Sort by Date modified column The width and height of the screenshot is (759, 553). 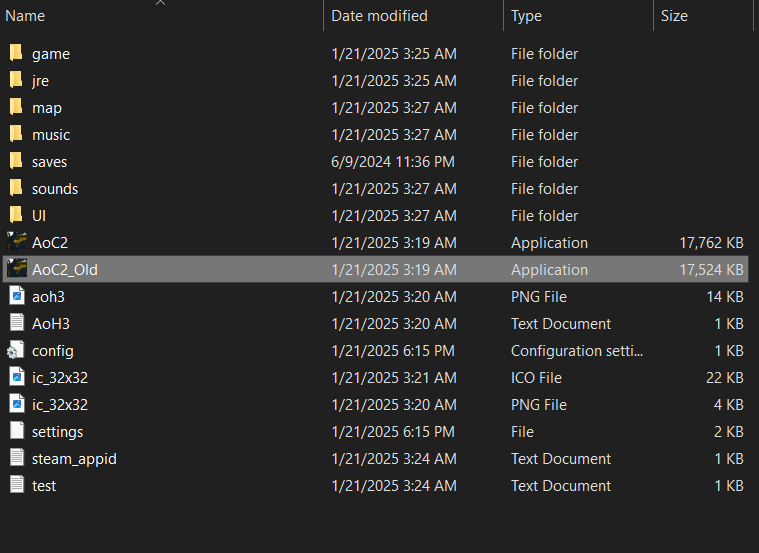[x=379, y=16]
